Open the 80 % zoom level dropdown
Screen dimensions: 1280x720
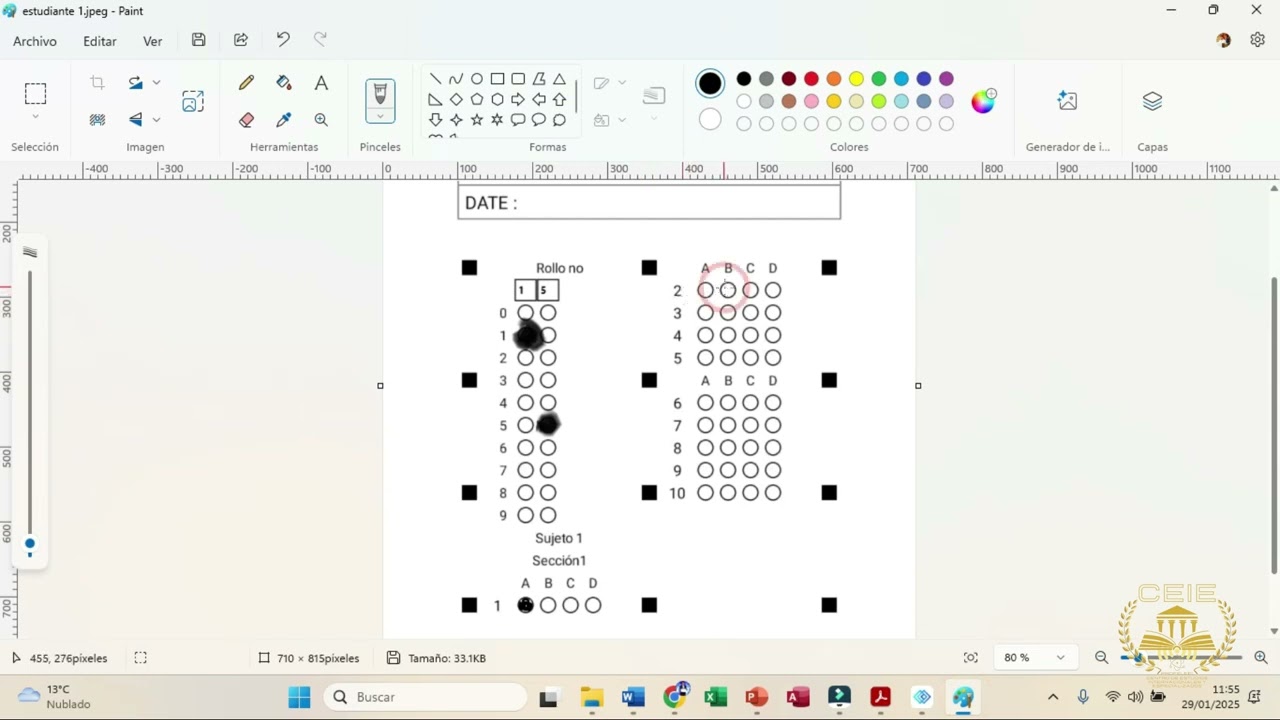tap(1060, 658)
